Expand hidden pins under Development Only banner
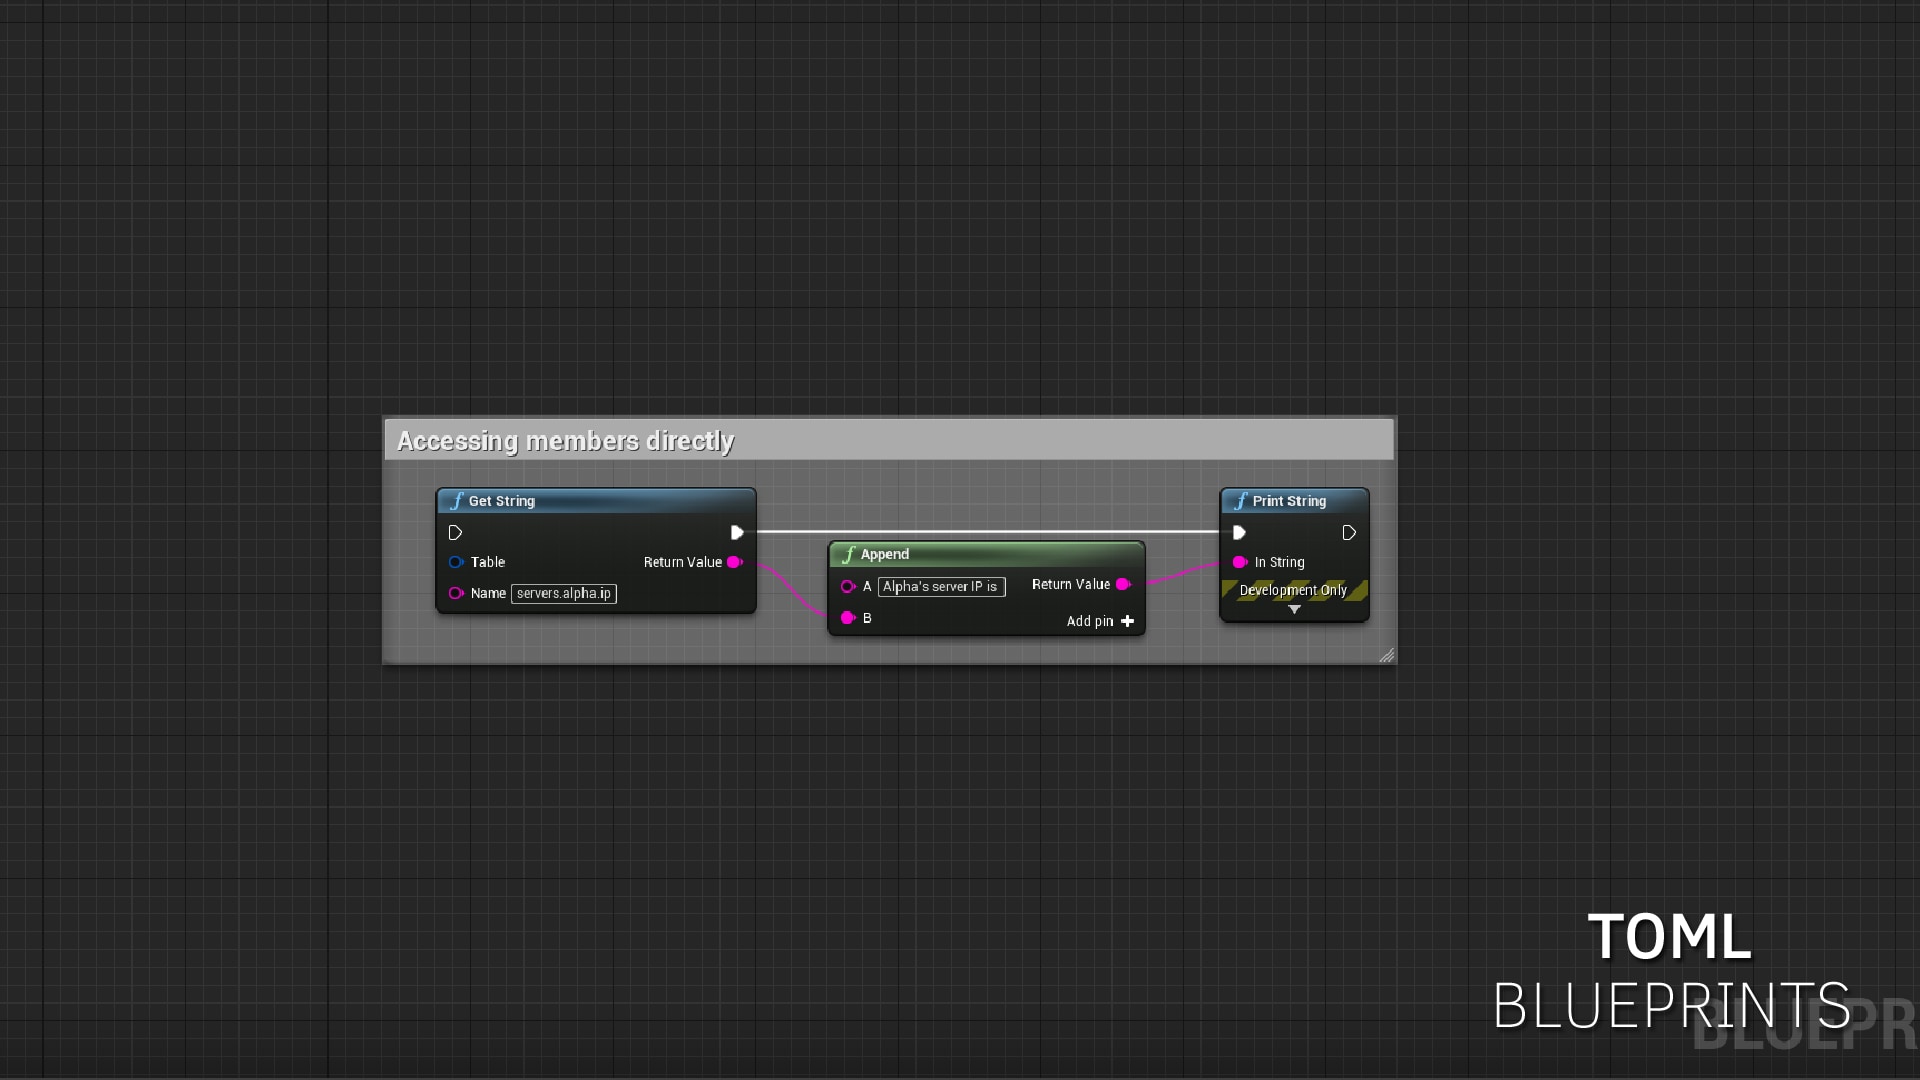This screenshot has height=1080, width=1920. click(x=1294, y=609)
